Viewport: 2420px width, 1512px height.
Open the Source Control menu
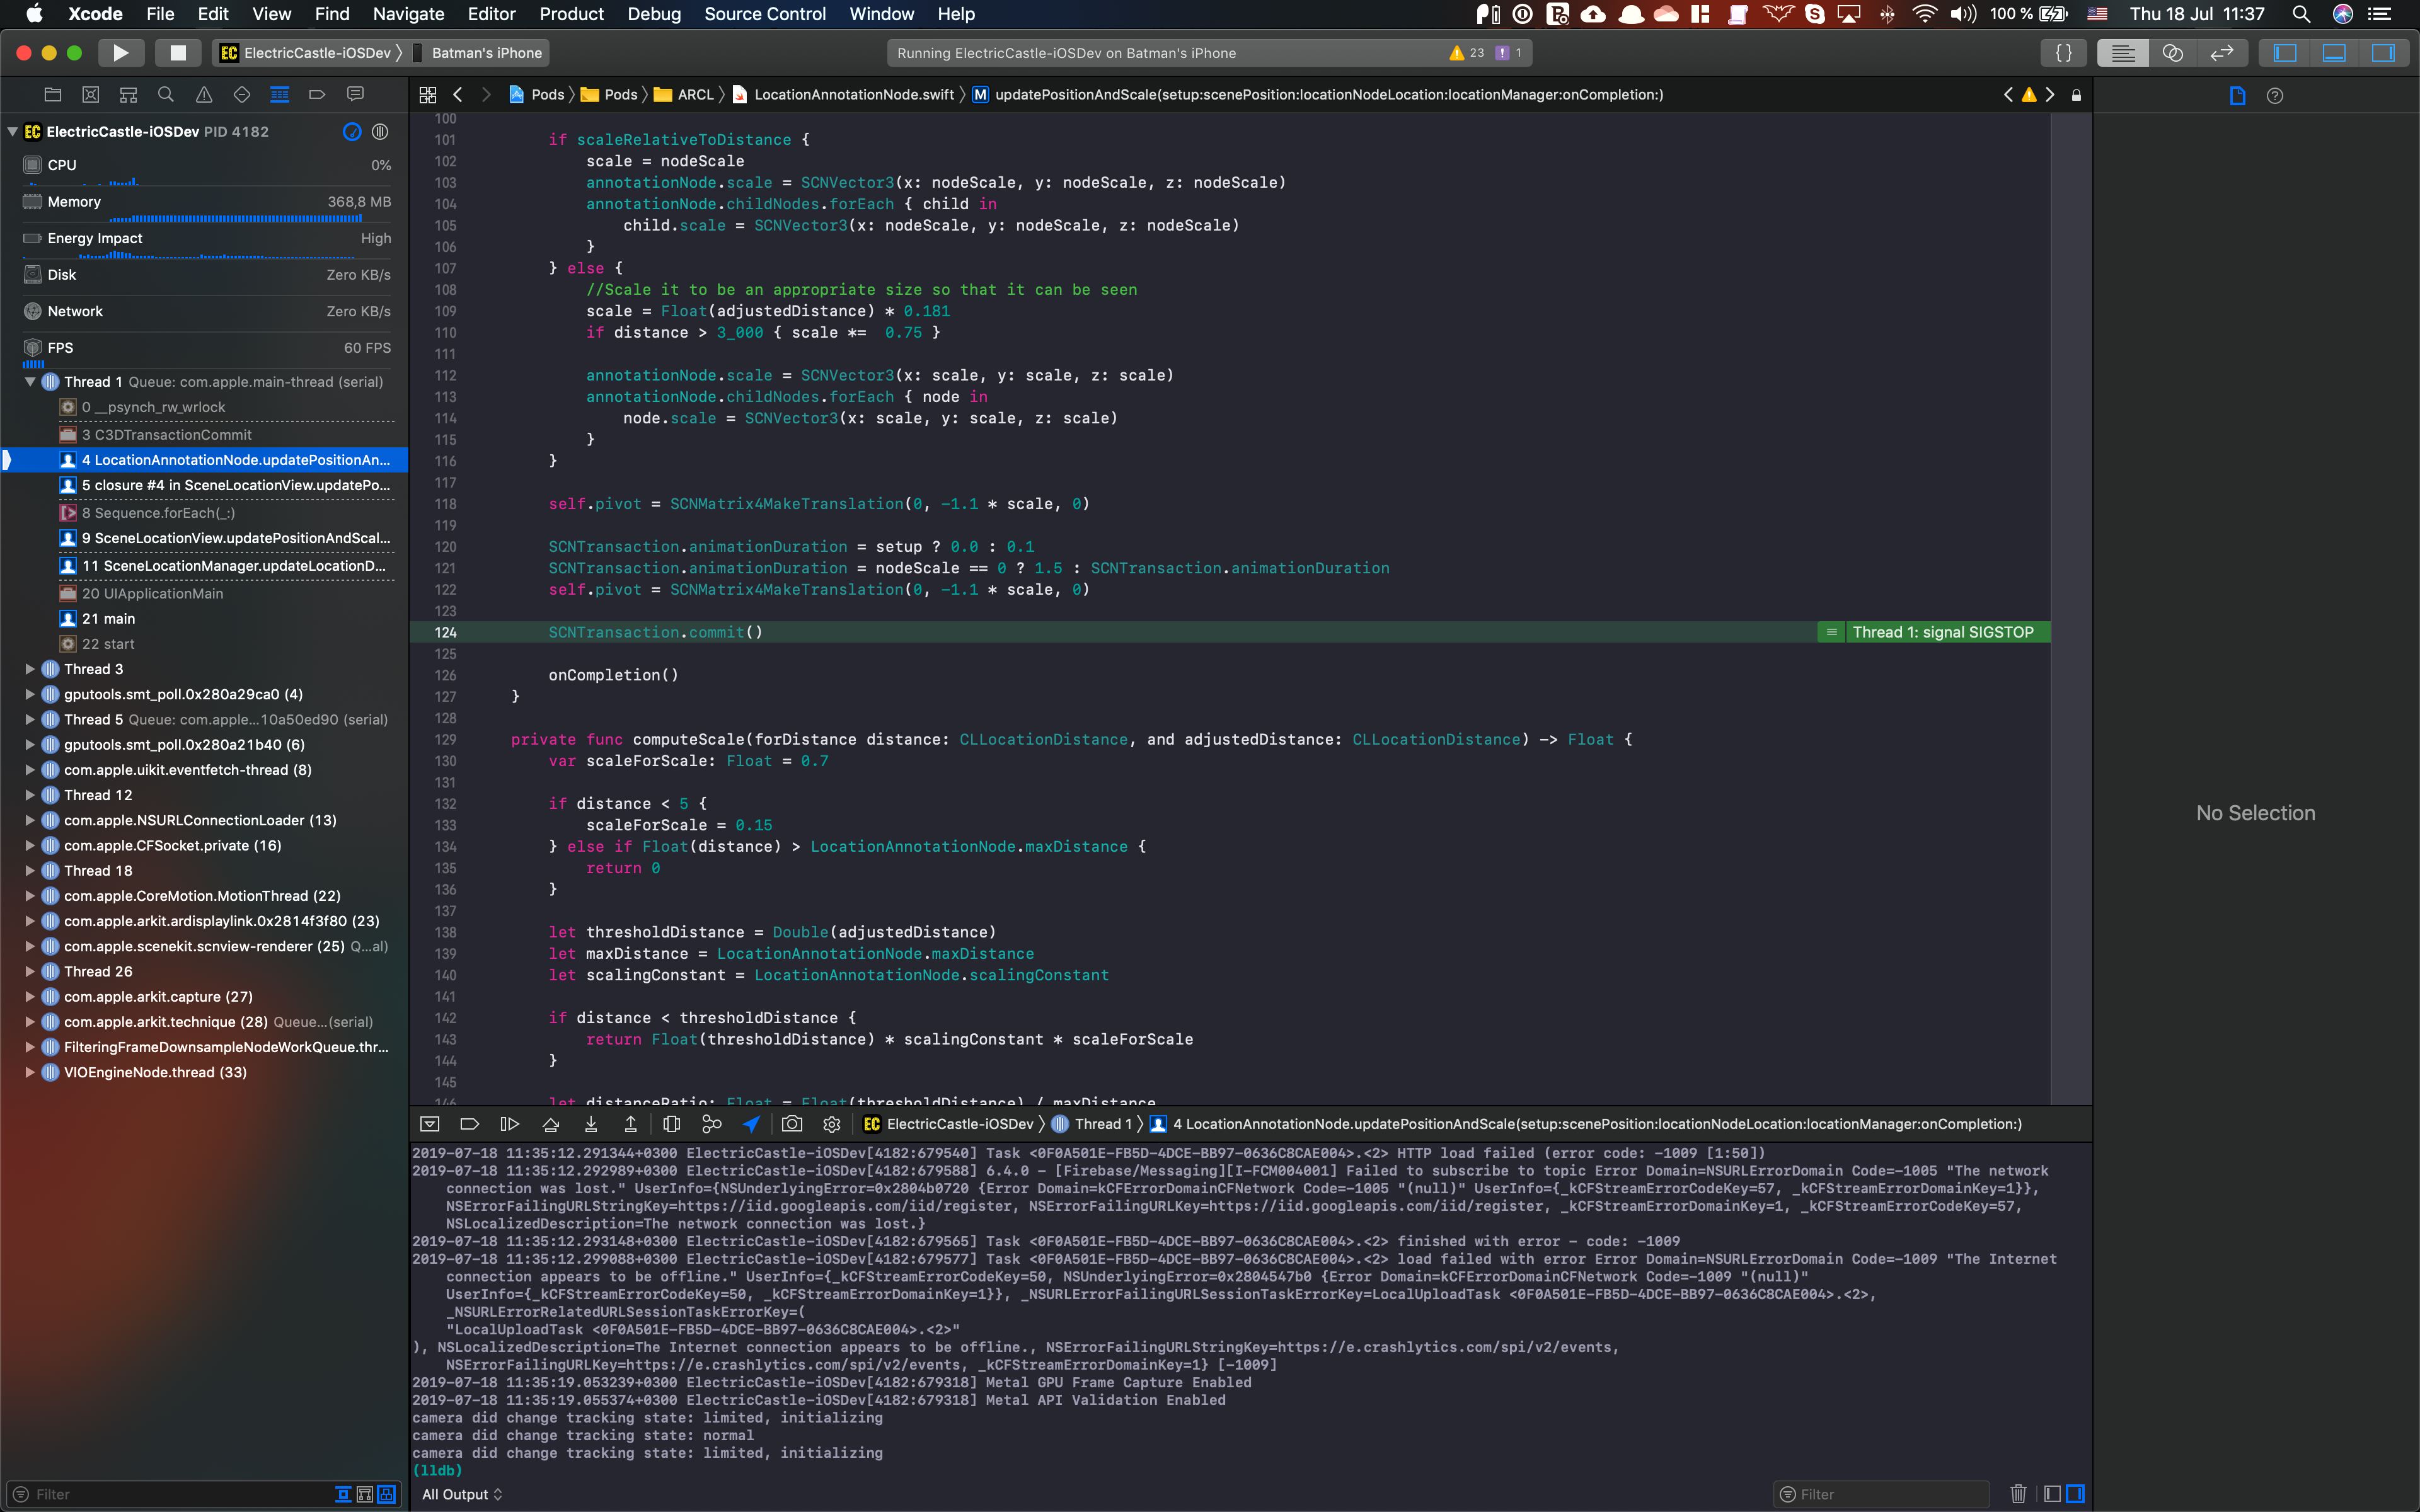click(x=765, y=14)
